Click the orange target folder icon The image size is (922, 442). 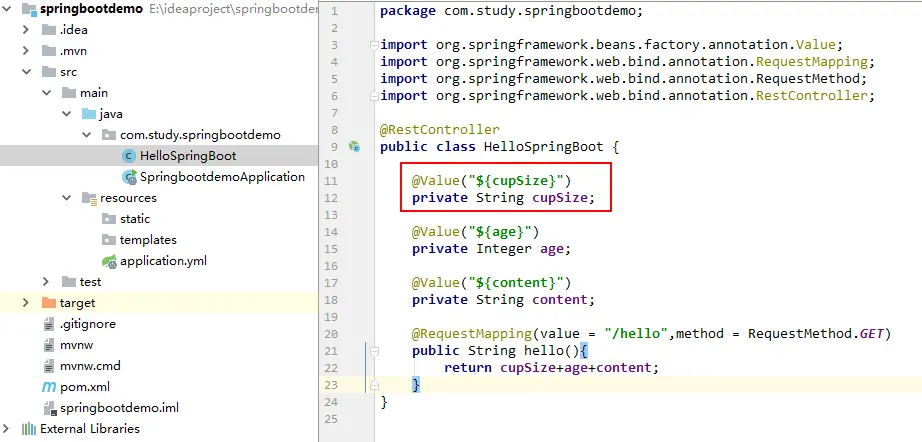49,303
